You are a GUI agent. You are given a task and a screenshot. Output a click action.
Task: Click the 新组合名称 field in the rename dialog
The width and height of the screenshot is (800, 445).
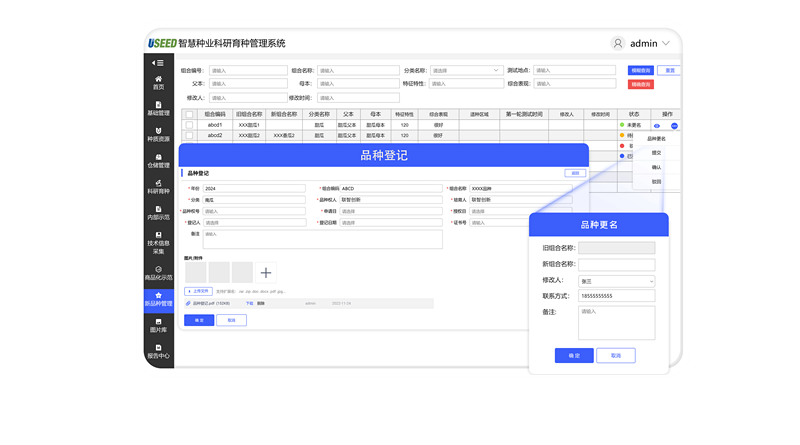pyautogui.click(x=617, y=265)
